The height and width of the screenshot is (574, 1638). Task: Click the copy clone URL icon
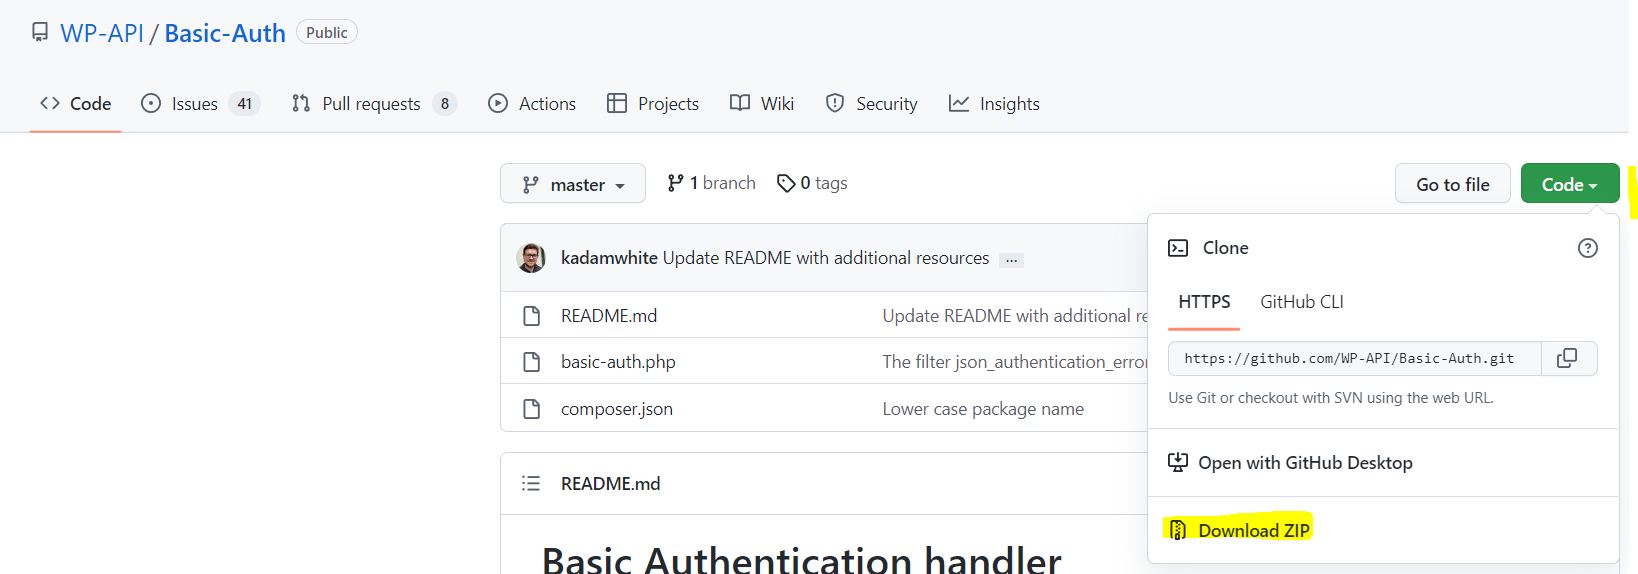1567,358
